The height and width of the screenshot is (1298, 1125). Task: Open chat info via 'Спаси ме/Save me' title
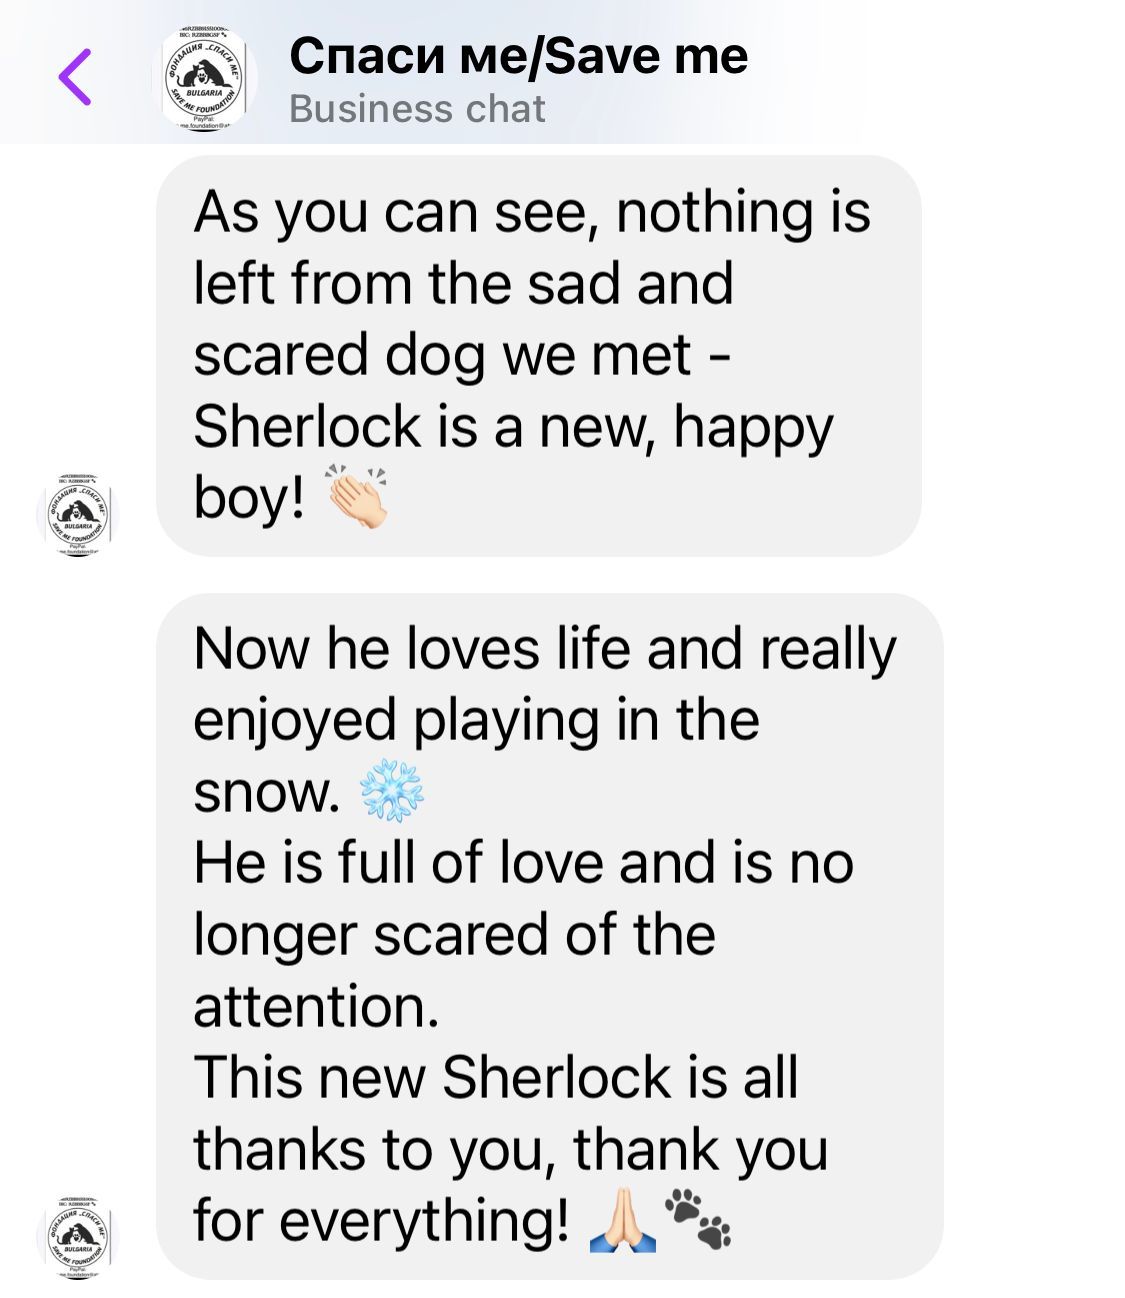tap(518, 55)
